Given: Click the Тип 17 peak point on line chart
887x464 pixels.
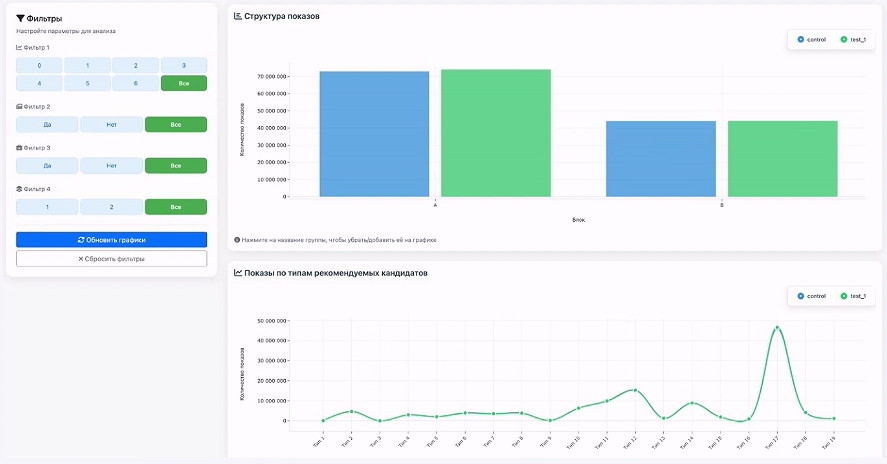Looking at the screenshot, I should pyautogui.click(x=777, y=328).
